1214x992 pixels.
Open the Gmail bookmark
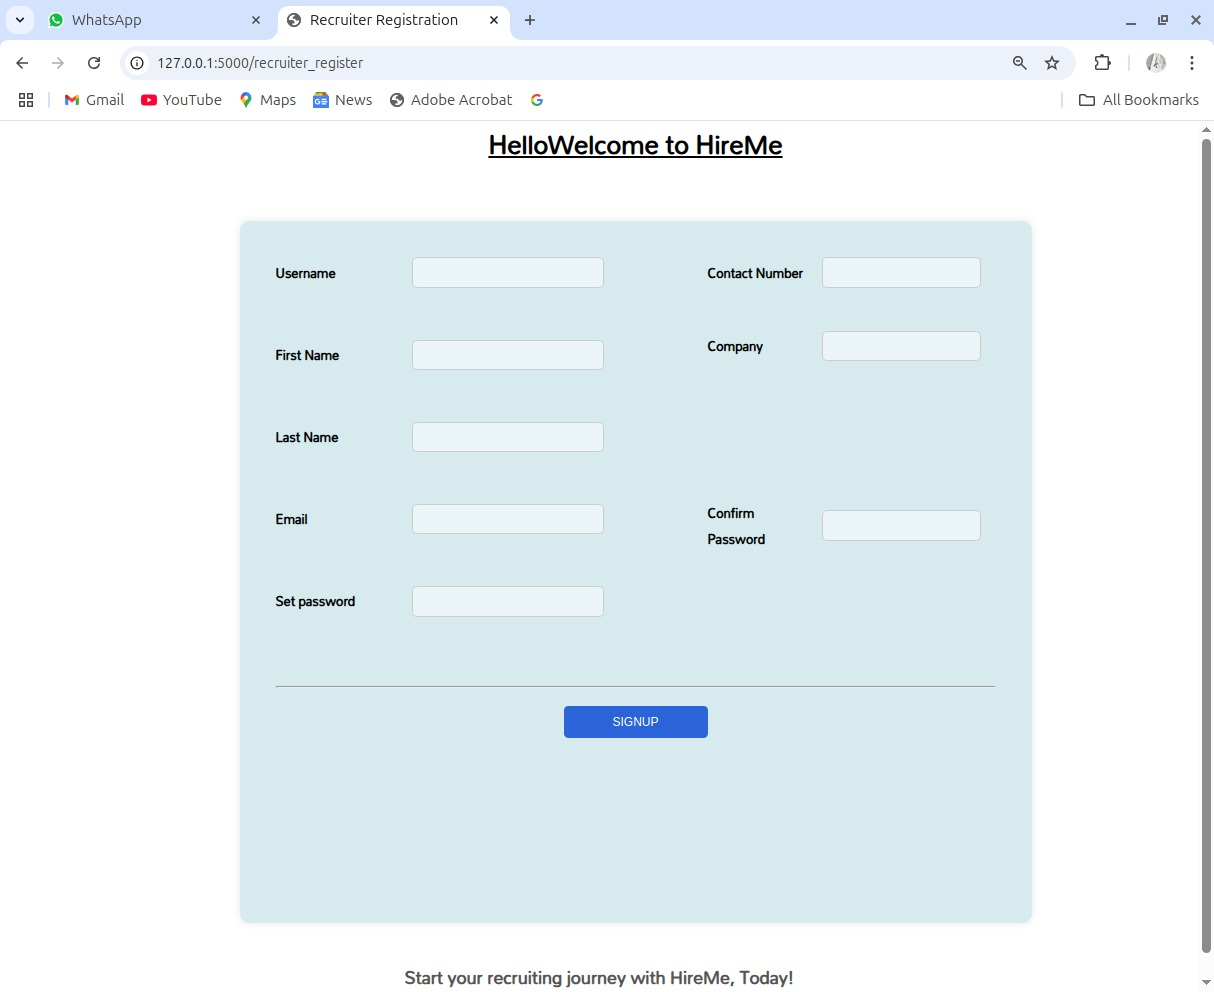click(x=94, y=100)
